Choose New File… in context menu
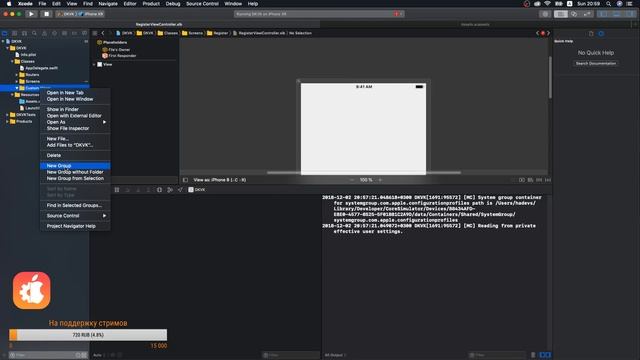This screenshot has height=360, width=640. [x=75, y=139]
